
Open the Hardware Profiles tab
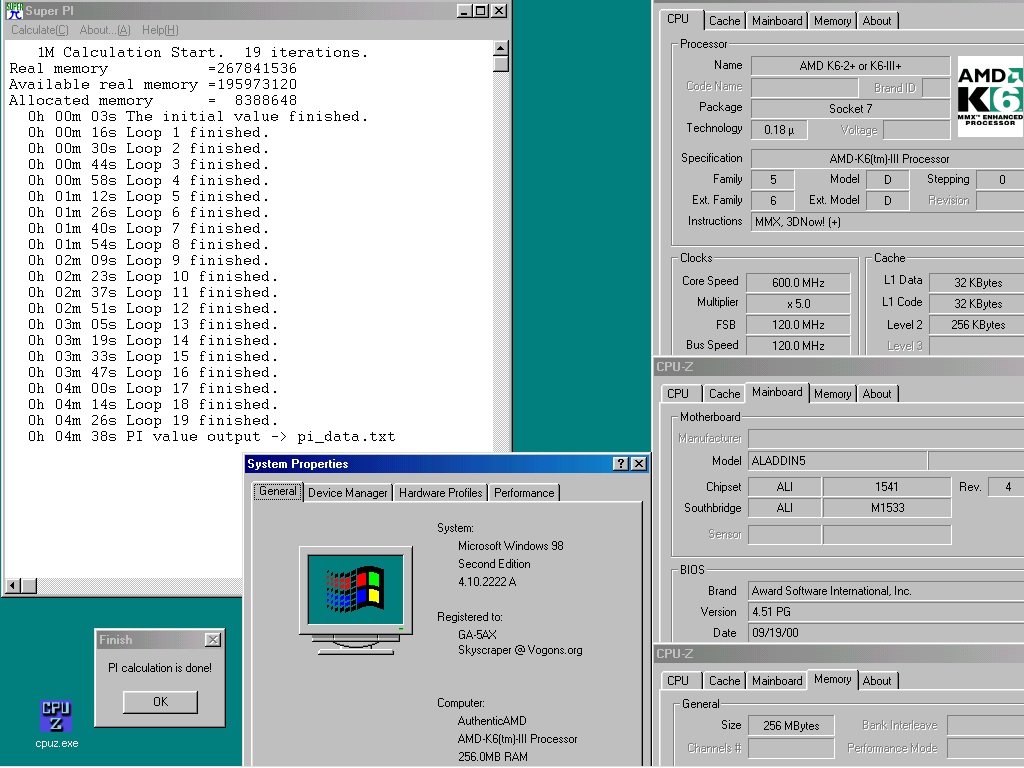coord(441,493)
